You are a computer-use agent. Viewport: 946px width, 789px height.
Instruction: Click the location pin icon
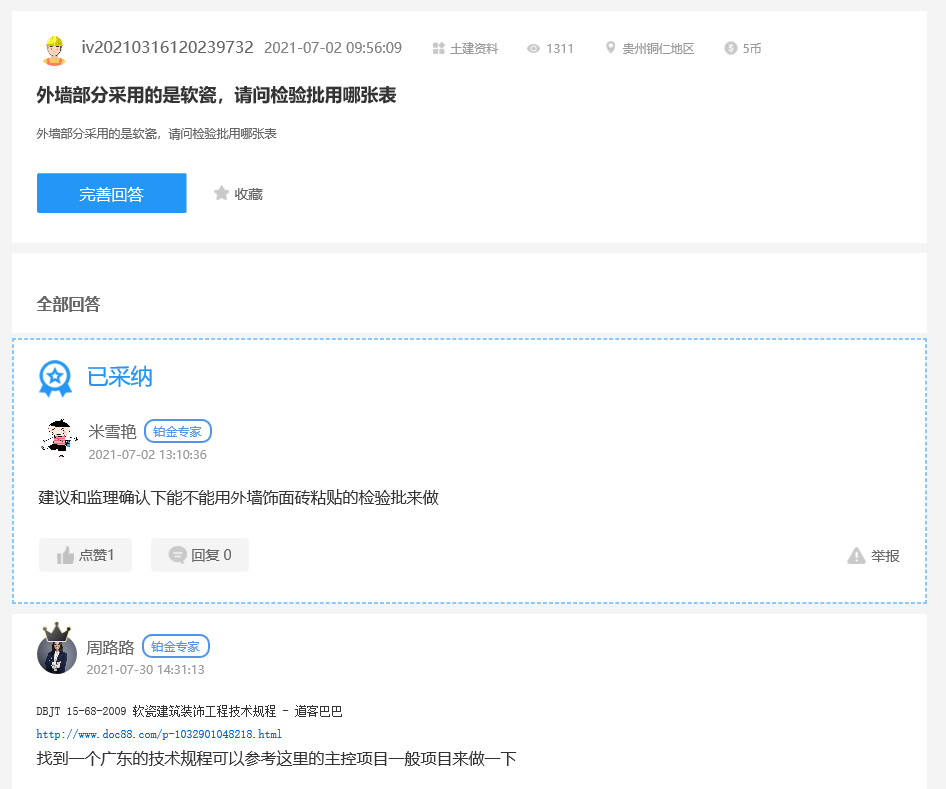610,48
